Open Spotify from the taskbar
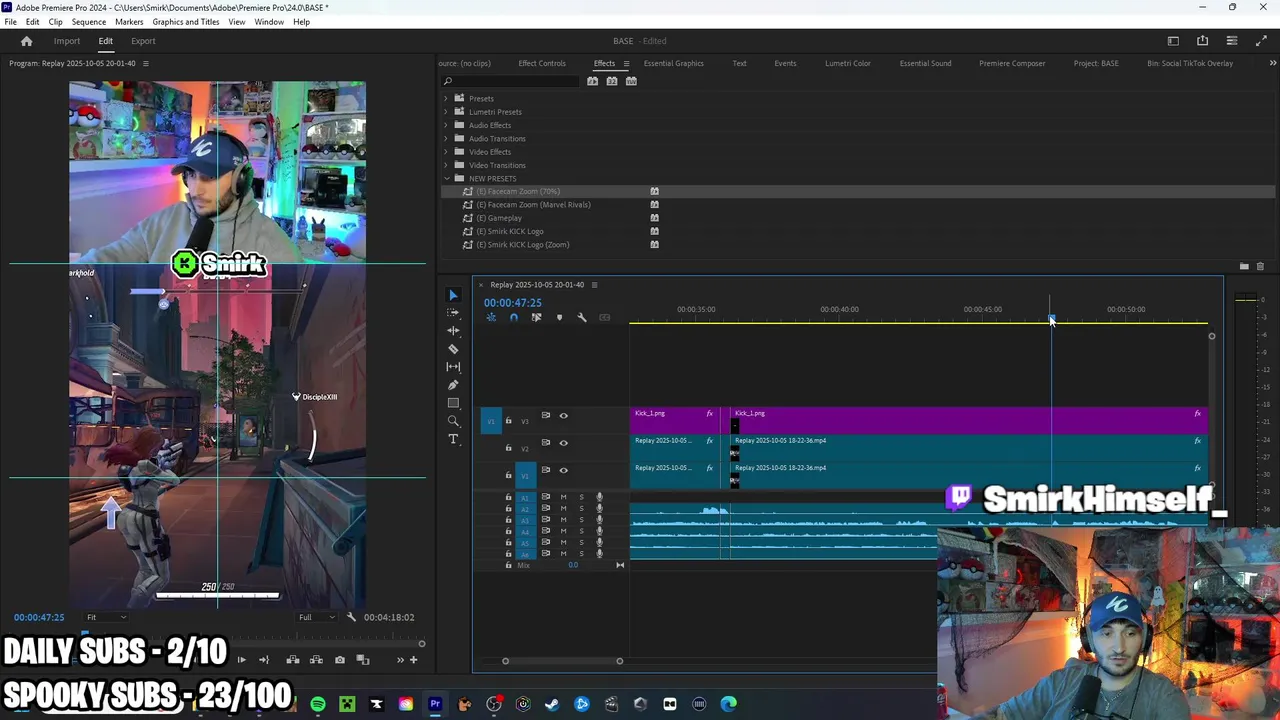 click(318, 704)
